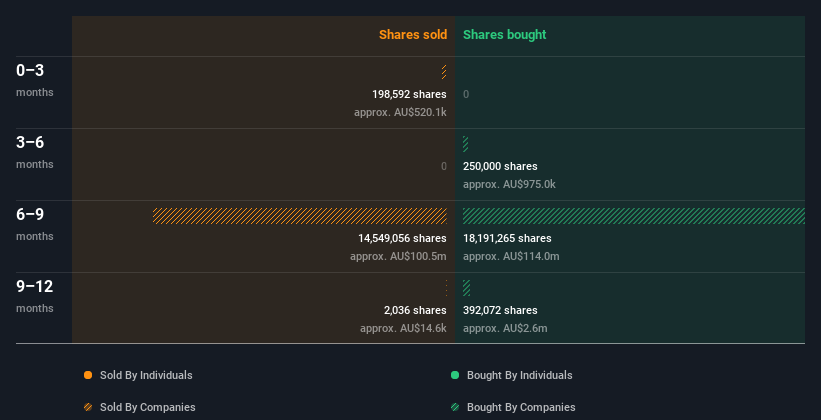Click the 18,191,265 shares value

[x=507, y=238]
